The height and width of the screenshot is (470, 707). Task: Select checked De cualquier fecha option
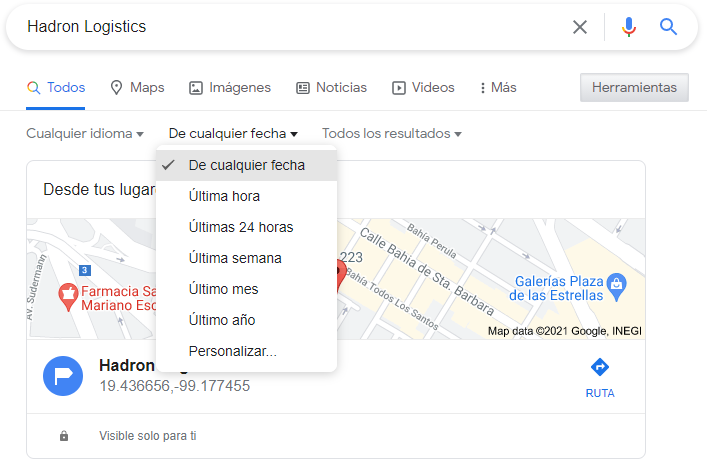click(246, 166)
